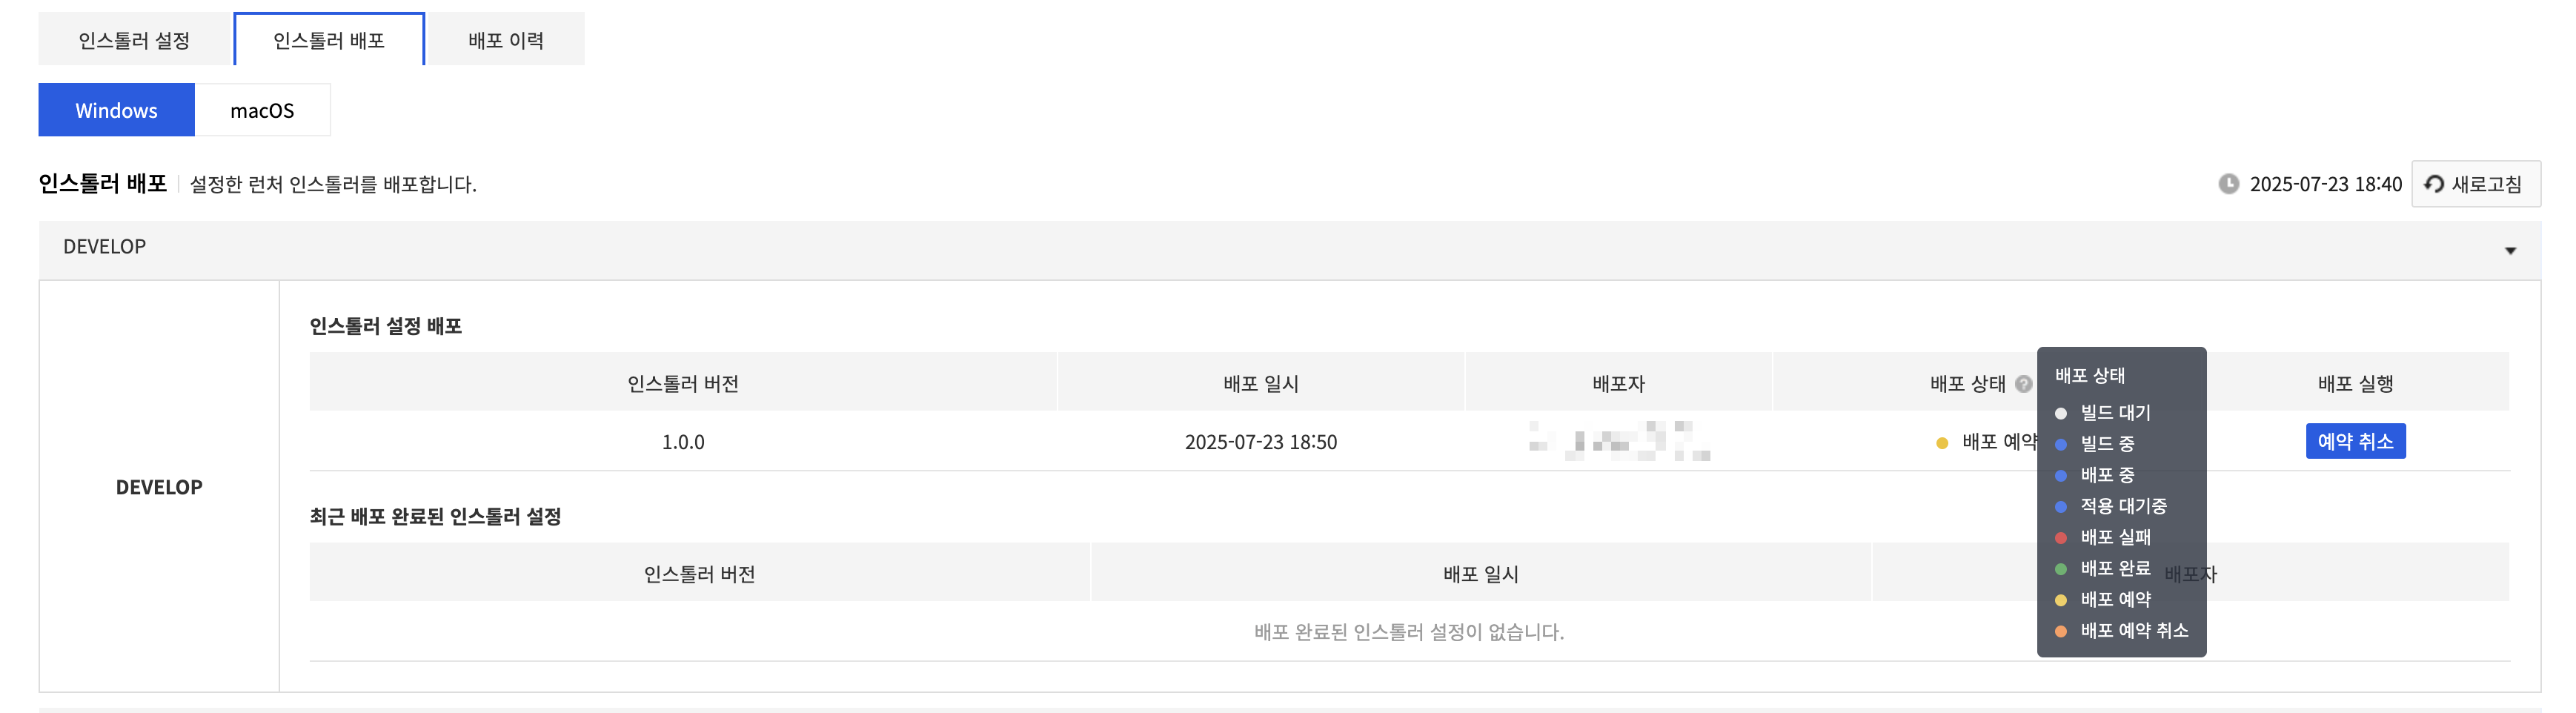Click the red dot beside 배포 실패
This screenshot has width=2576, height=713.
tap(2060, 538)
